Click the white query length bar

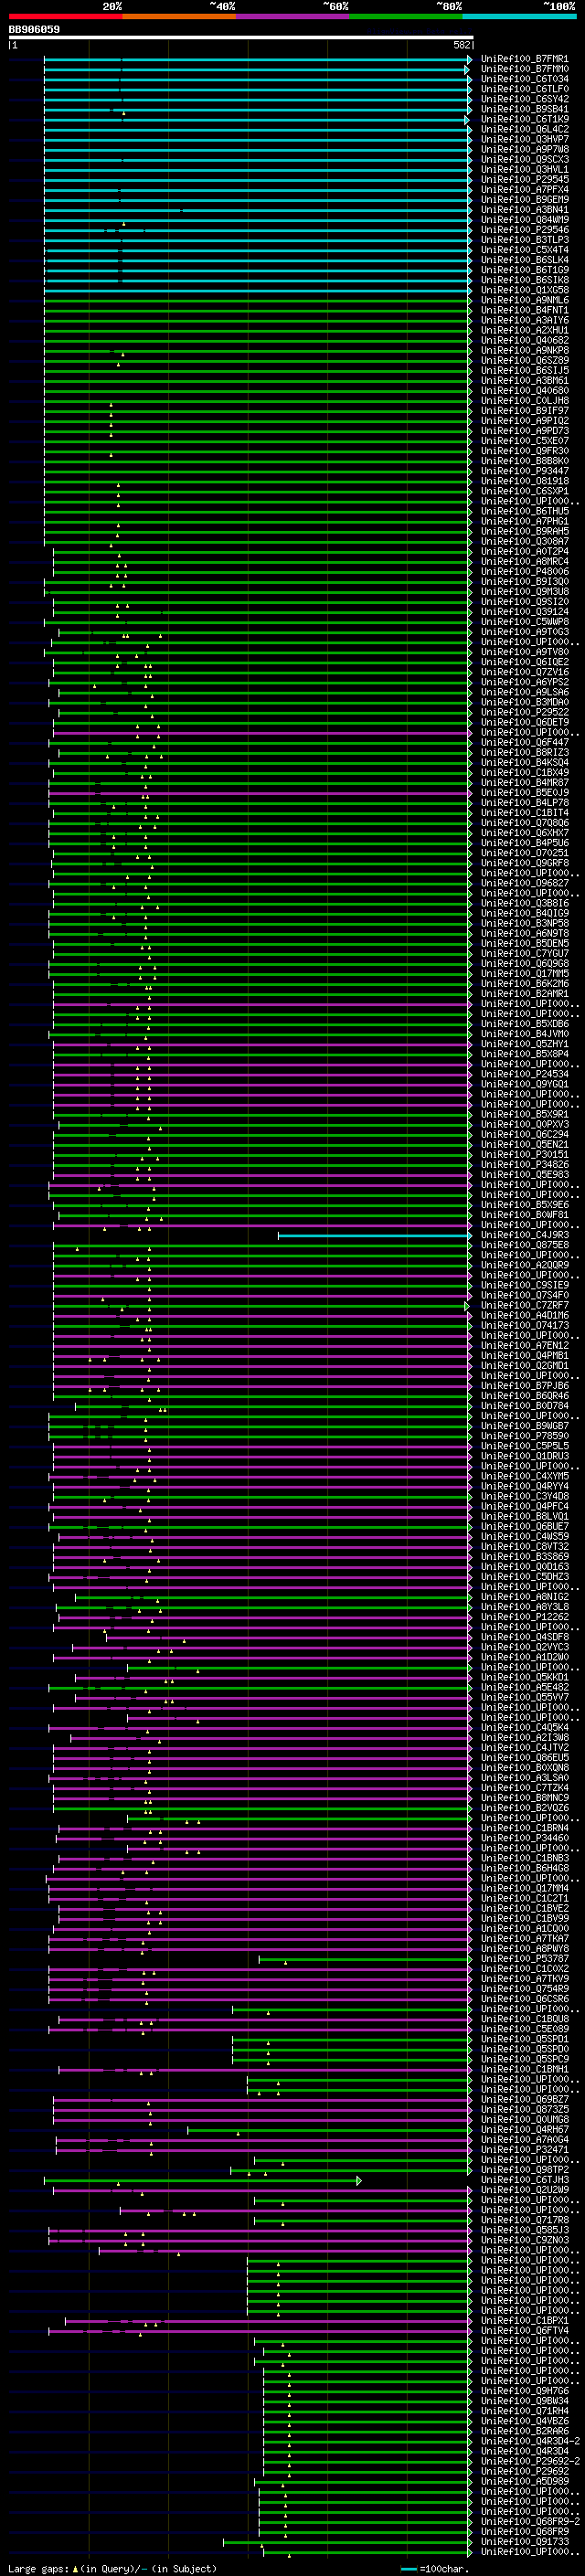pyautogui.click(x=241, y=38)
